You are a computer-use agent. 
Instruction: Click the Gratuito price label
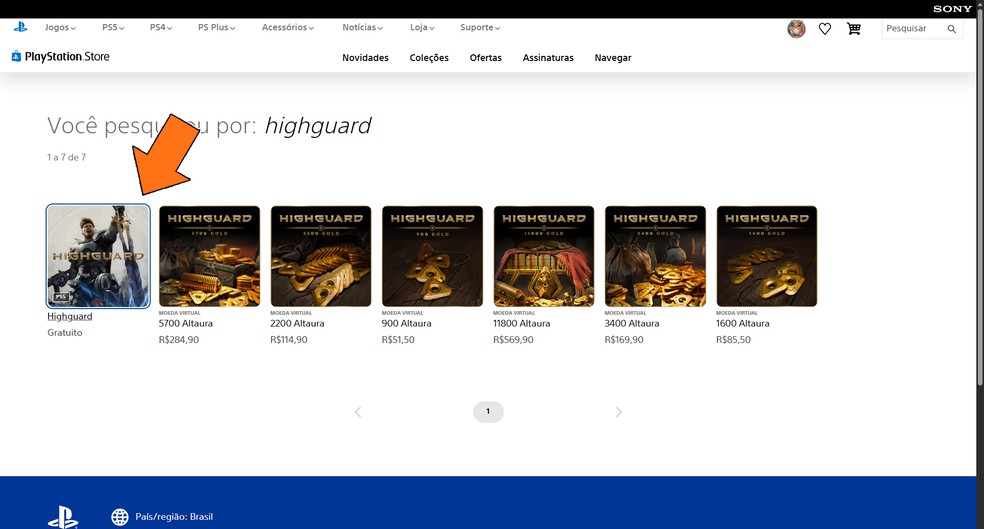pos(65,333)
